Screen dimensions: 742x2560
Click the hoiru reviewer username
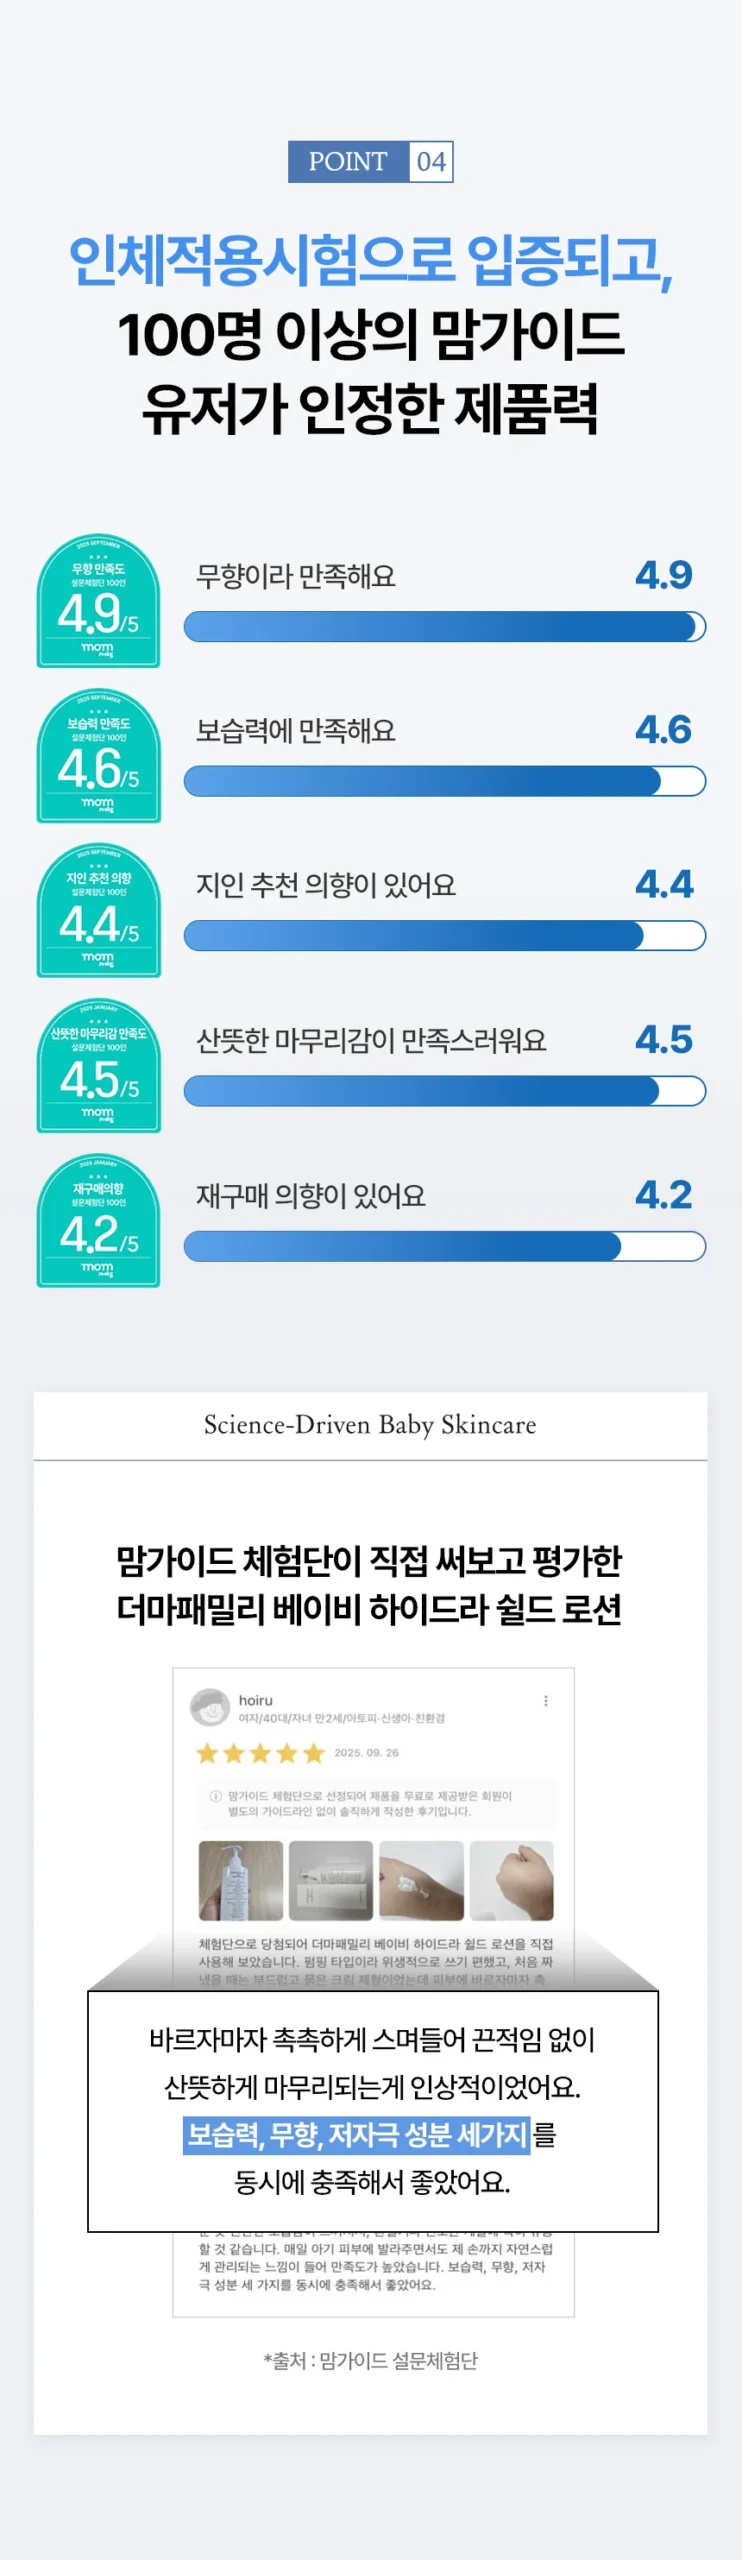coord(256,1700)
